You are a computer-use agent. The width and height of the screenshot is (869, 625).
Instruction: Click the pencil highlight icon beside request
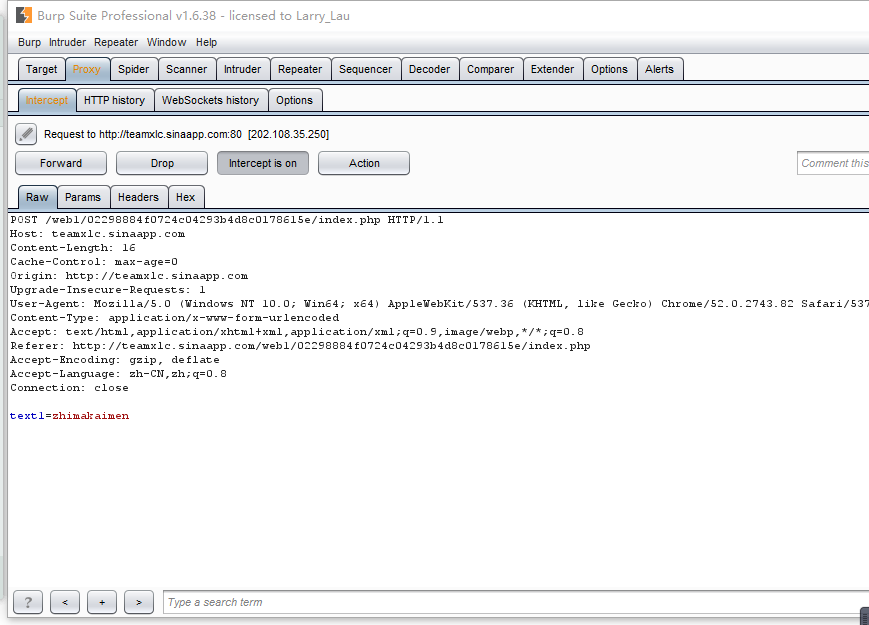click(x=26, y=134)
